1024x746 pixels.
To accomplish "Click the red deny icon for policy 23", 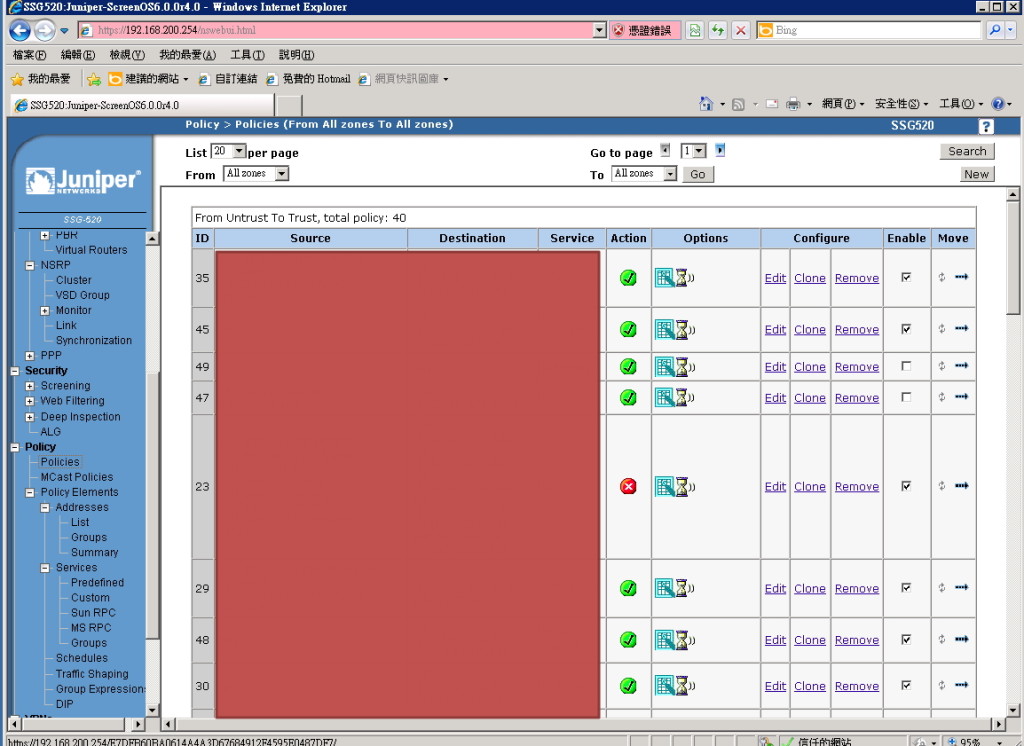I will coord(628,486).
